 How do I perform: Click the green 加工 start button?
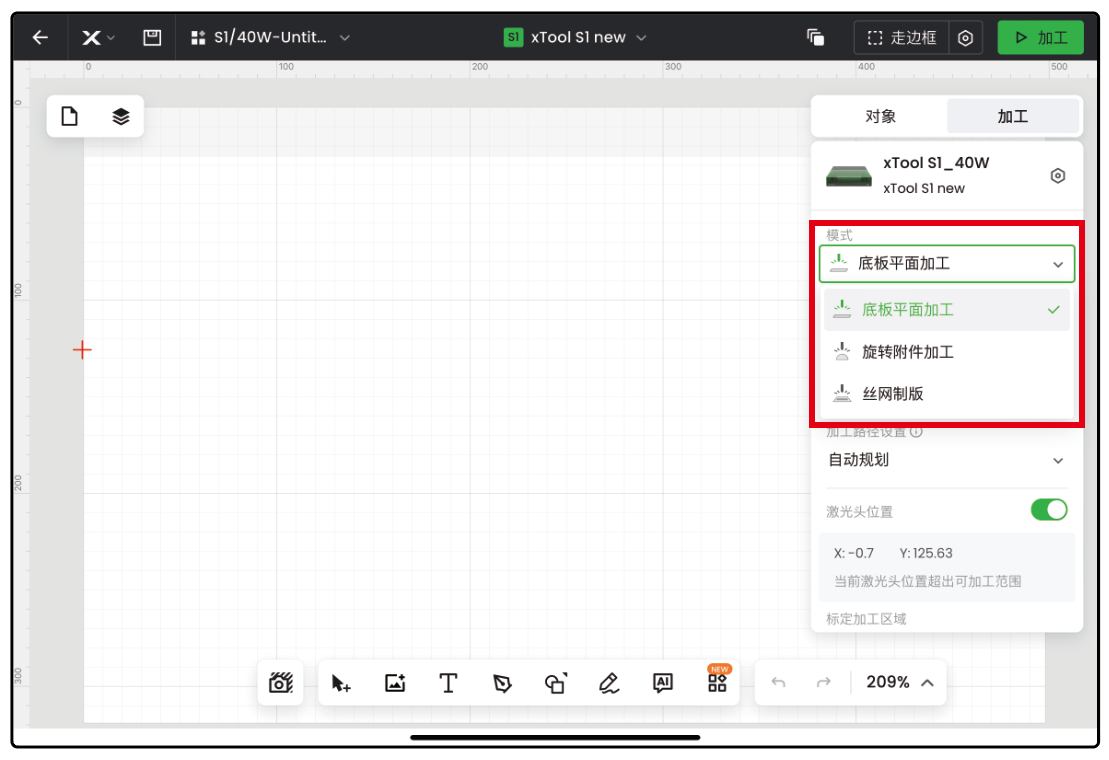(1040, 37)
